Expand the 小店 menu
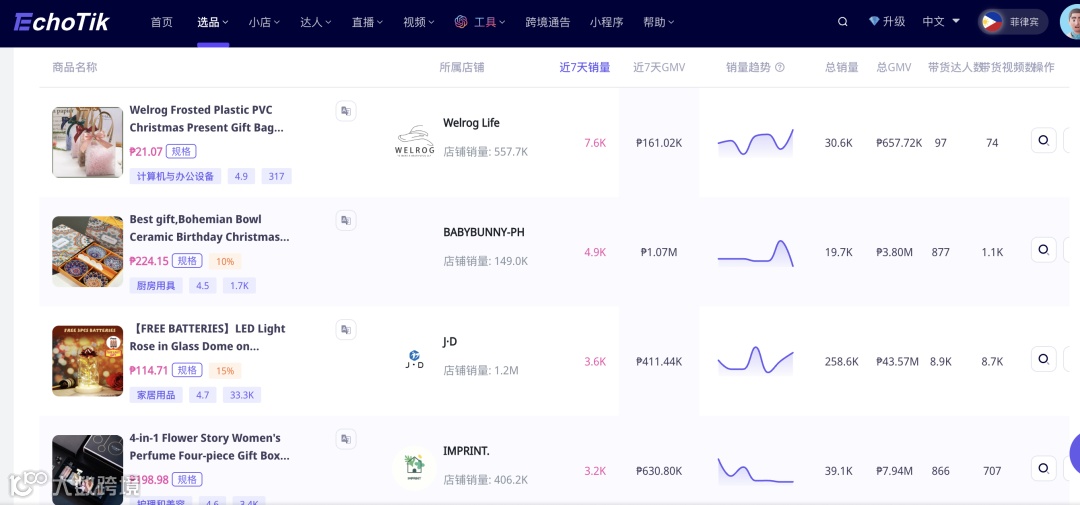 [264, 22]
